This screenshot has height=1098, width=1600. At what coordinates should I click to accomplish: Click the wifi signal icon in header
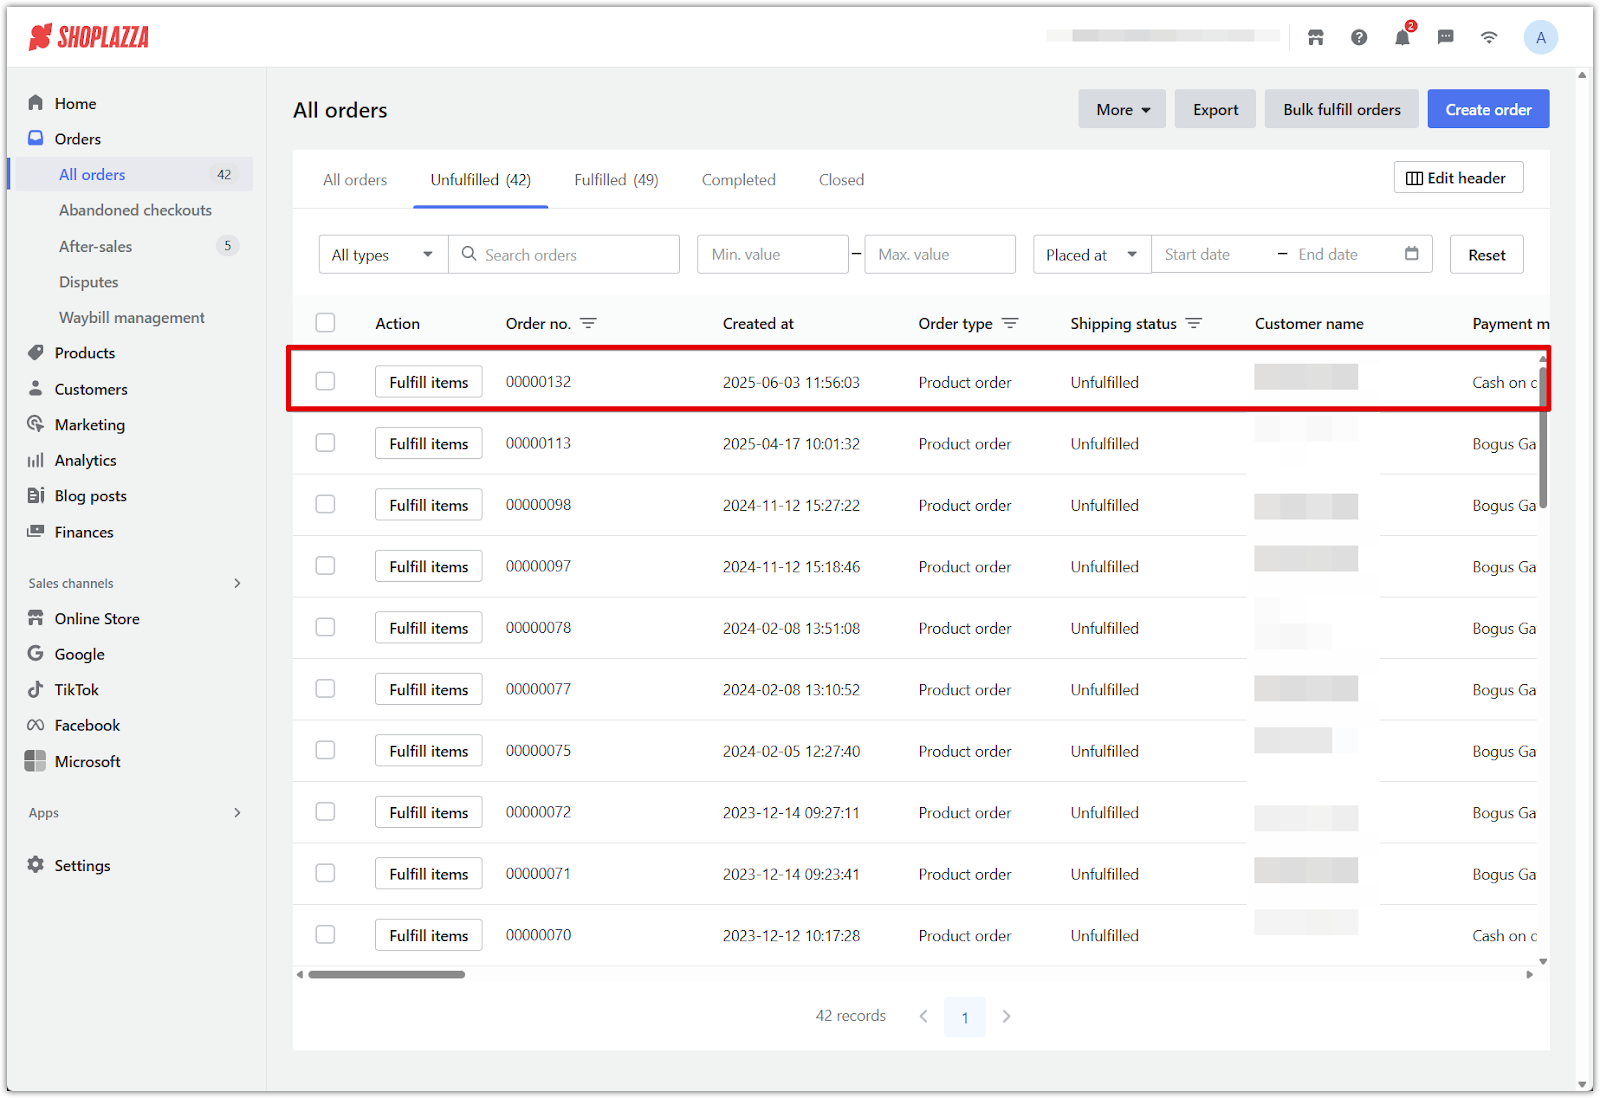(1489, 38)
